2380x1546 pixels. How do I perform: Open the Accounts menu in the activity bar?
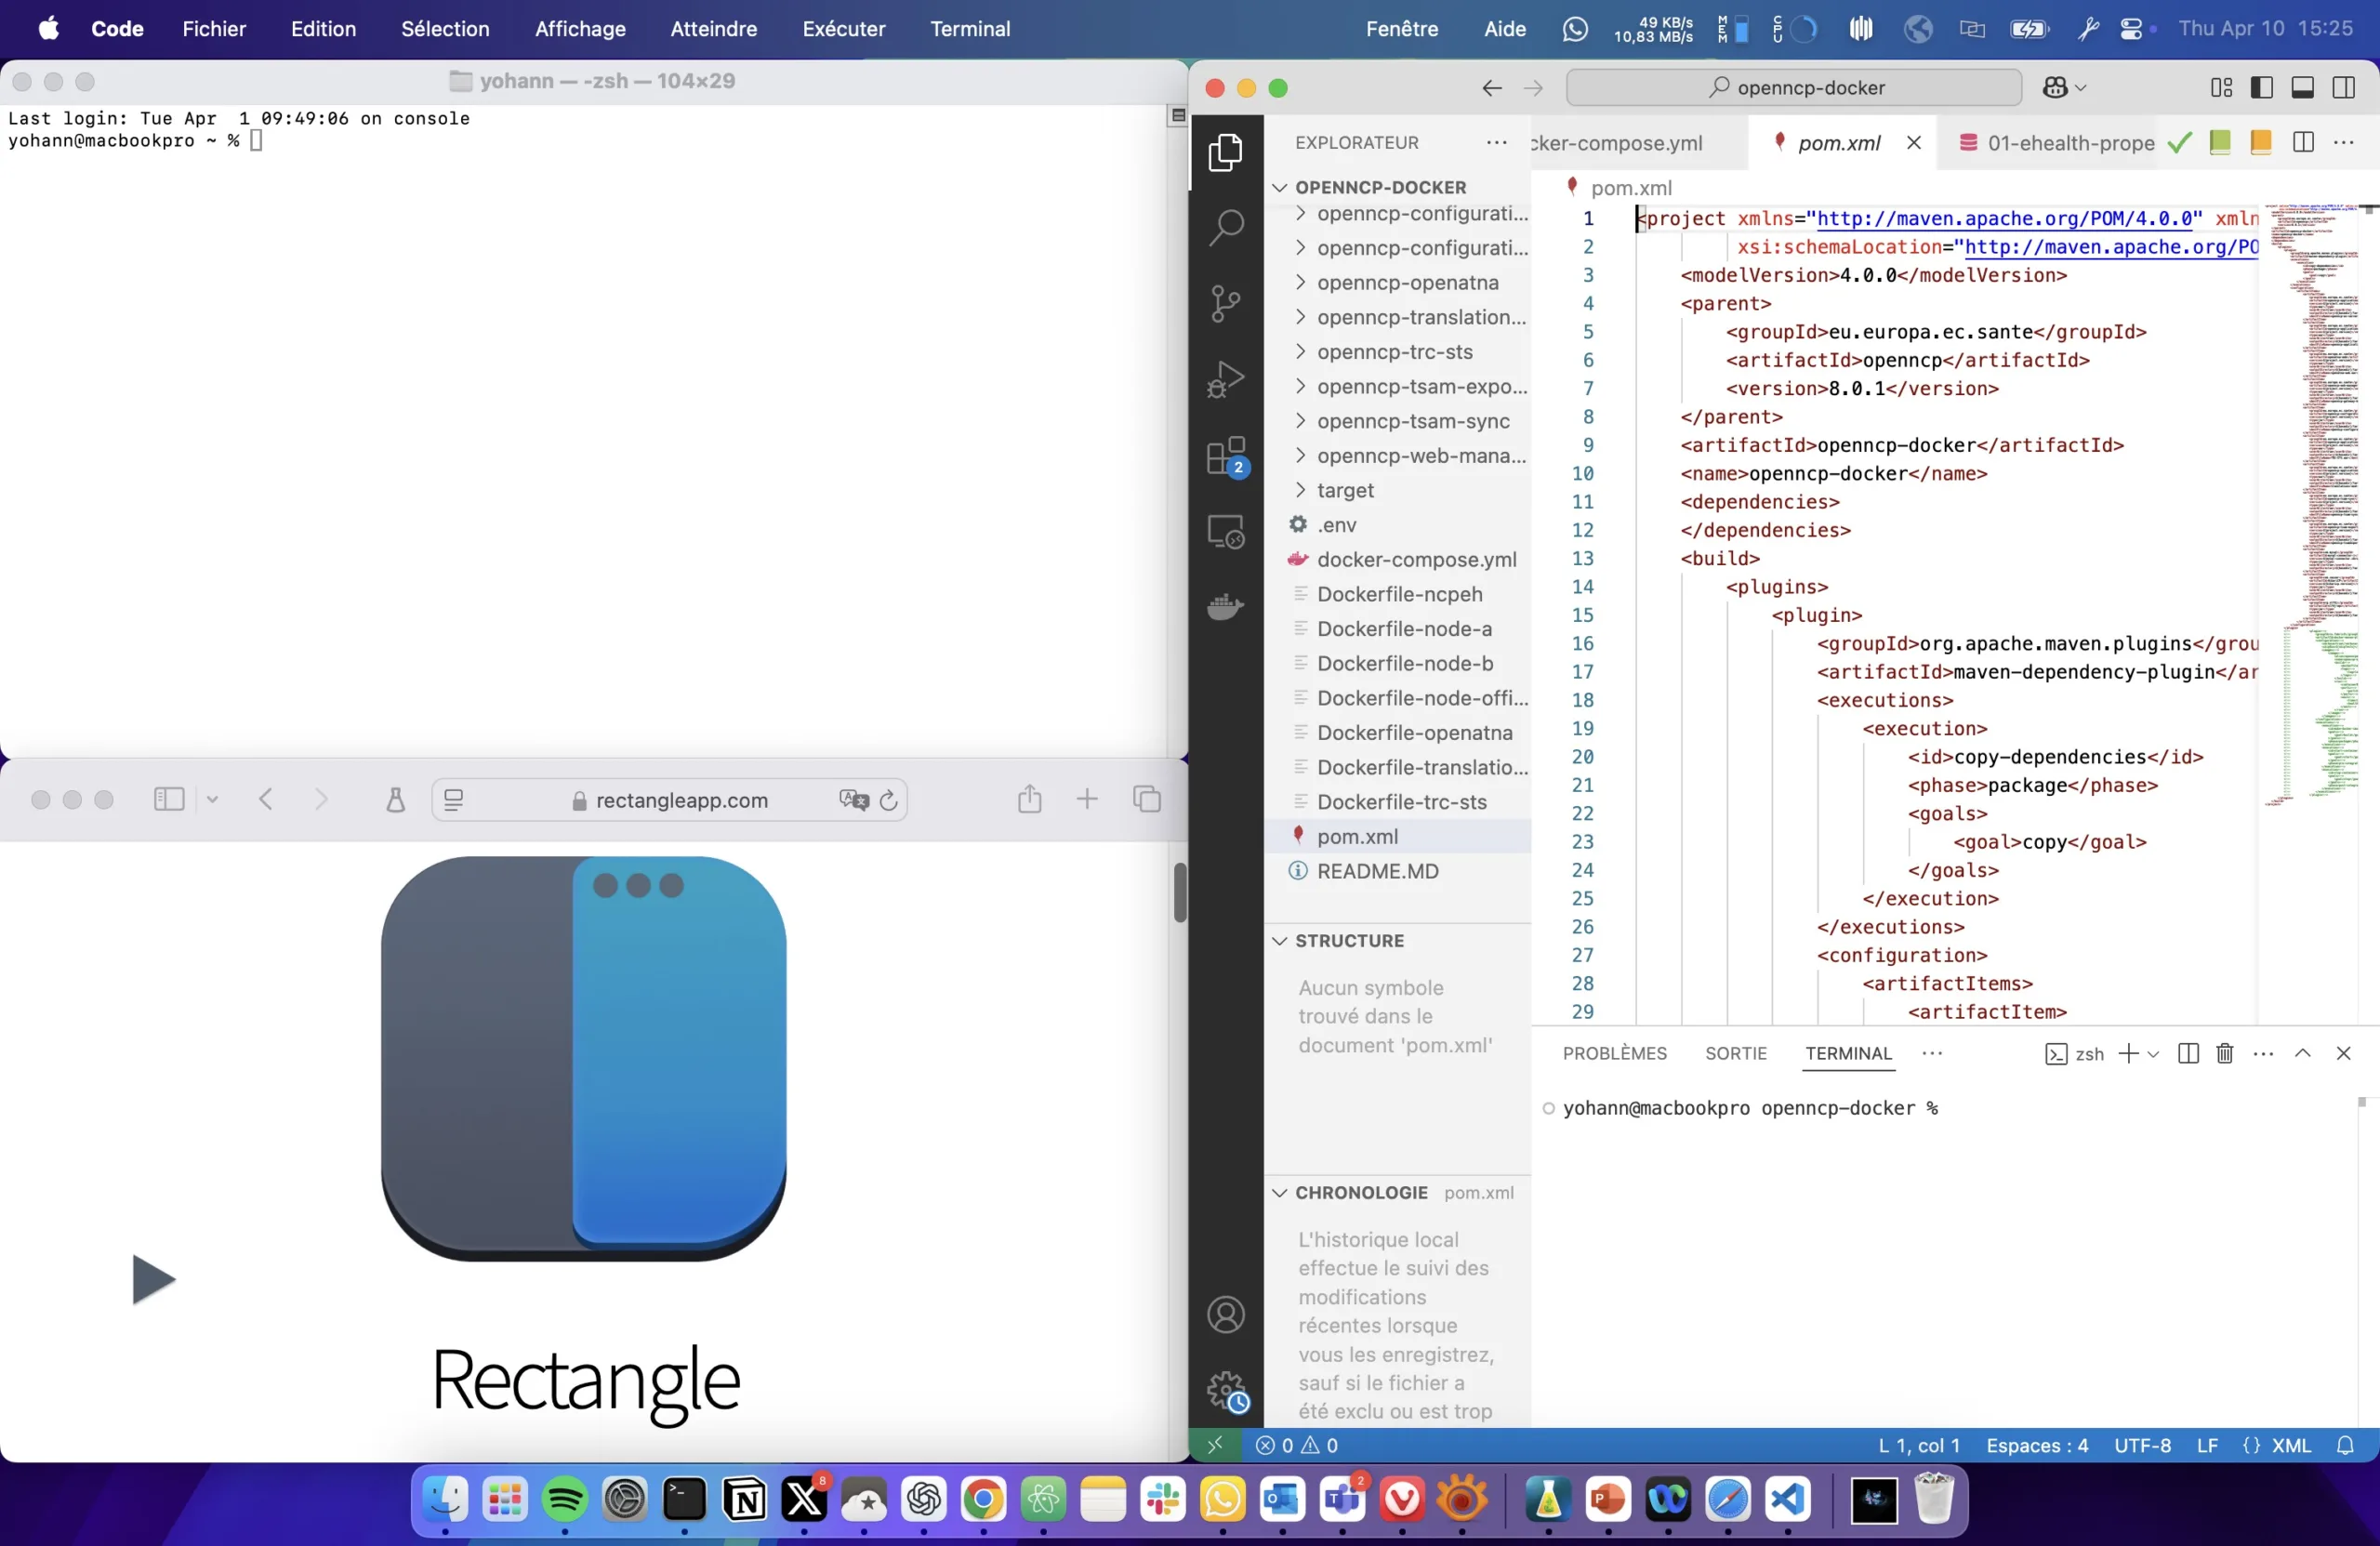click(x=1225, y=1314)
